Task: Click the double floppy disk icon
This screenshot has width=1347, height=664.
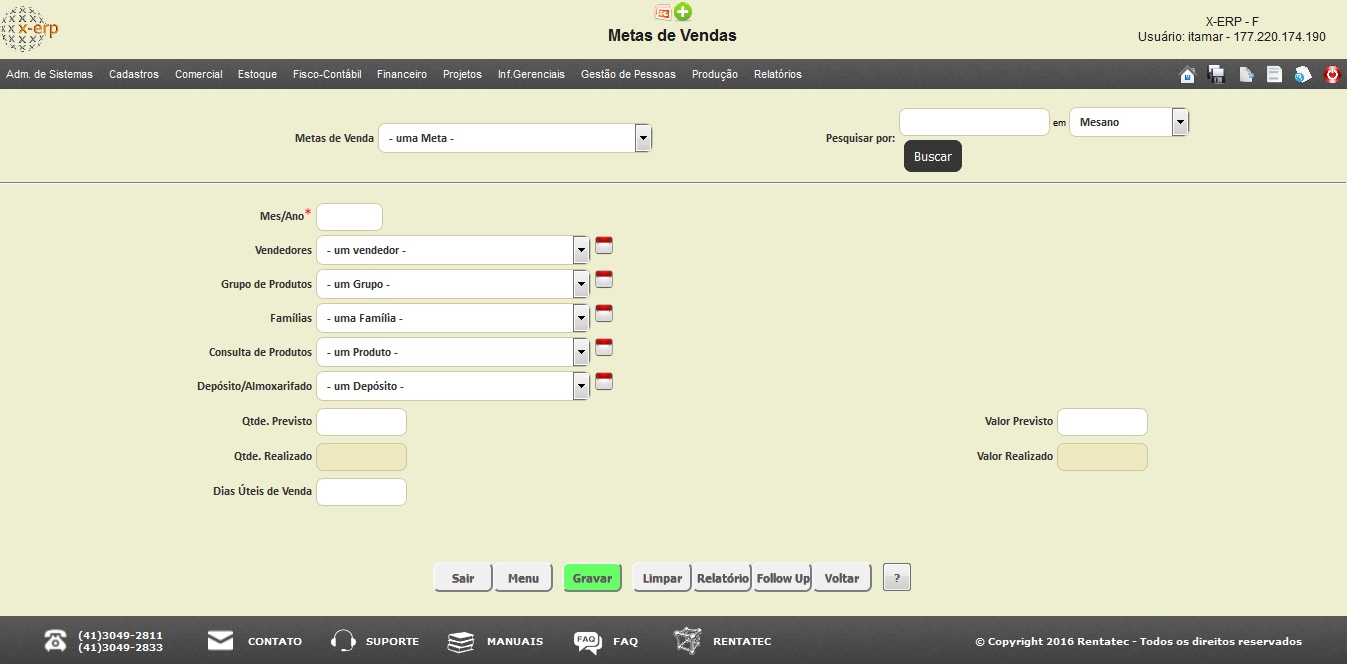Action: [1217, 75]
